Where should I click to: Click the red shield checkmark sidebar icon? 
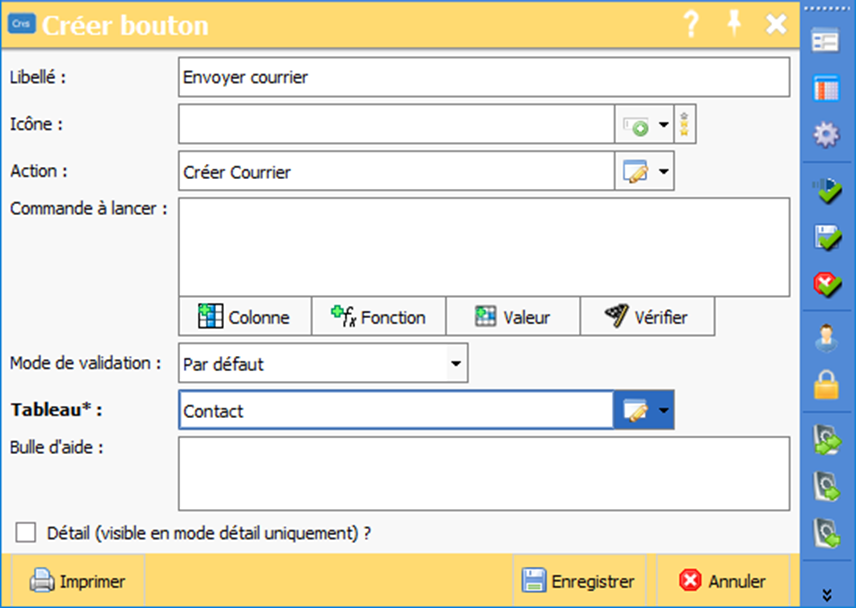[x=826, y=285]
